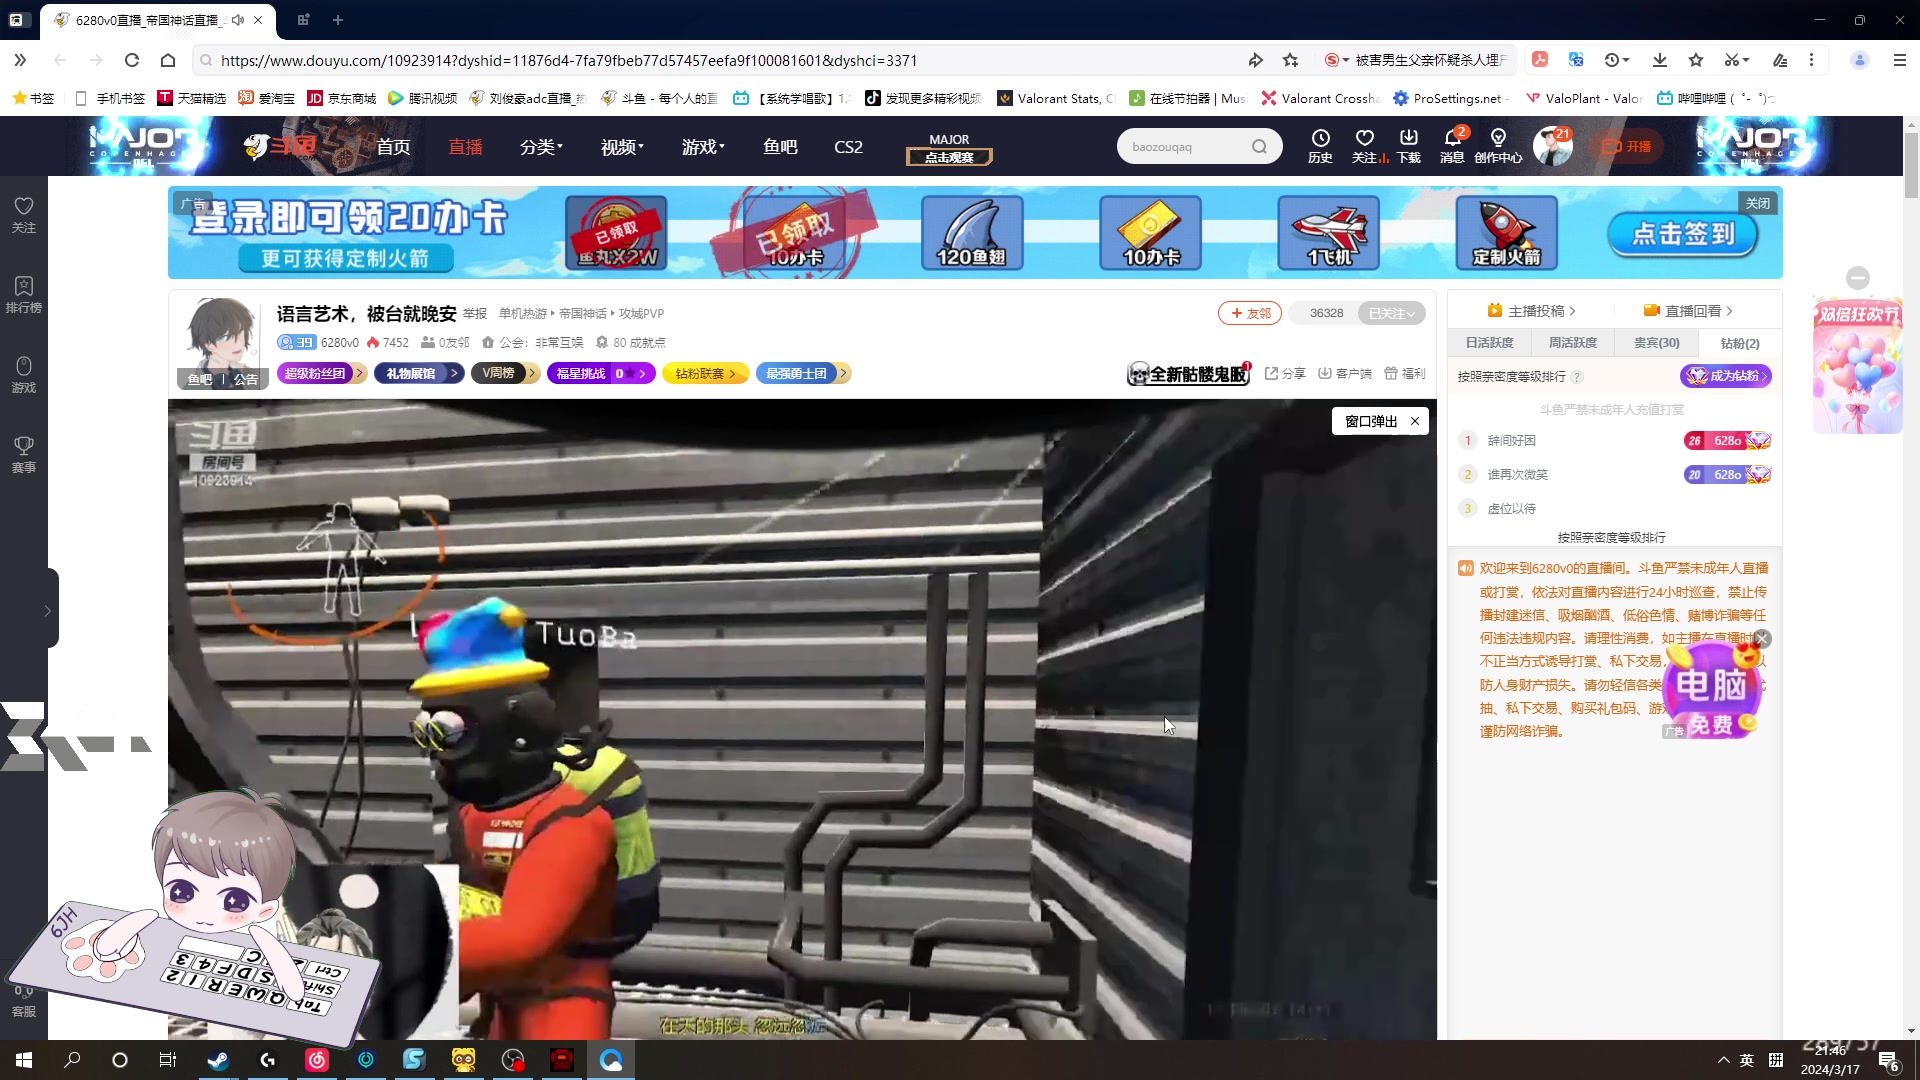Open 游戏 icon in left sidebar
The image size is (1920, 1080).
point(24,374)
